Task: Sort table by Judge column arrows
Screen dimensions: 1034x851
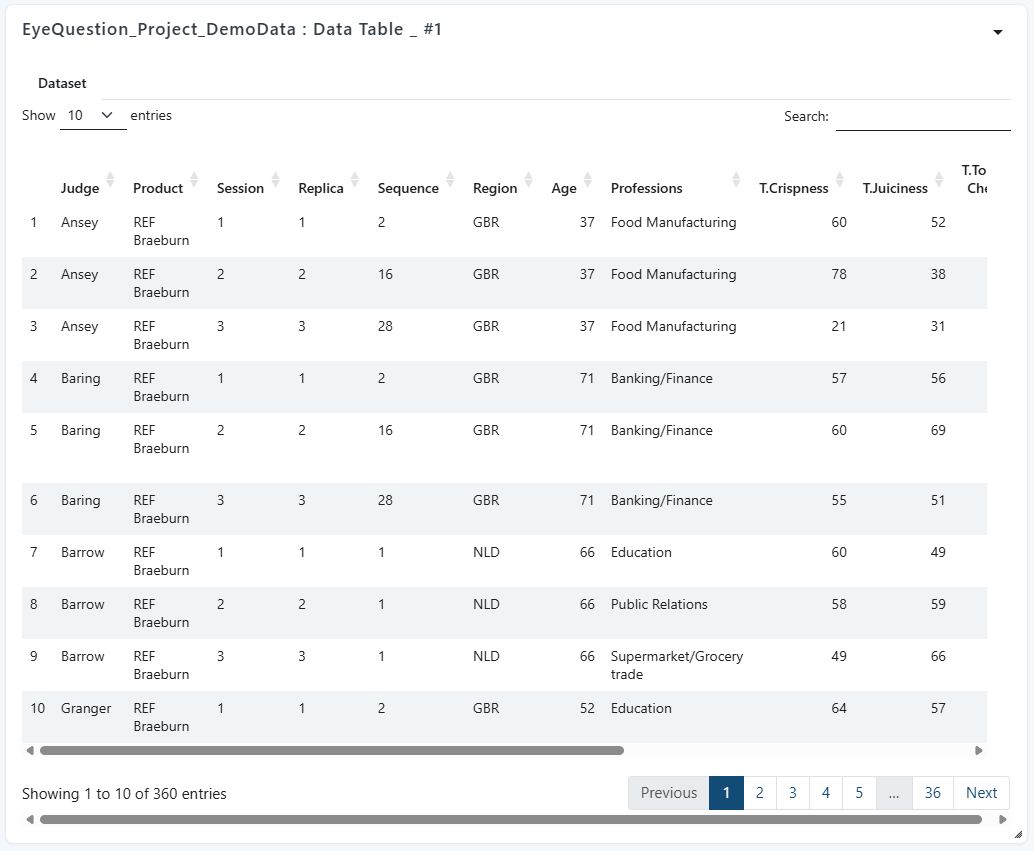Action: tap(110, 179)
